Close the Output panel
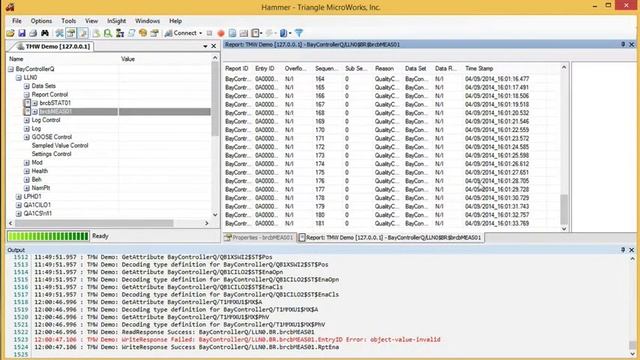 click(631, 249)
